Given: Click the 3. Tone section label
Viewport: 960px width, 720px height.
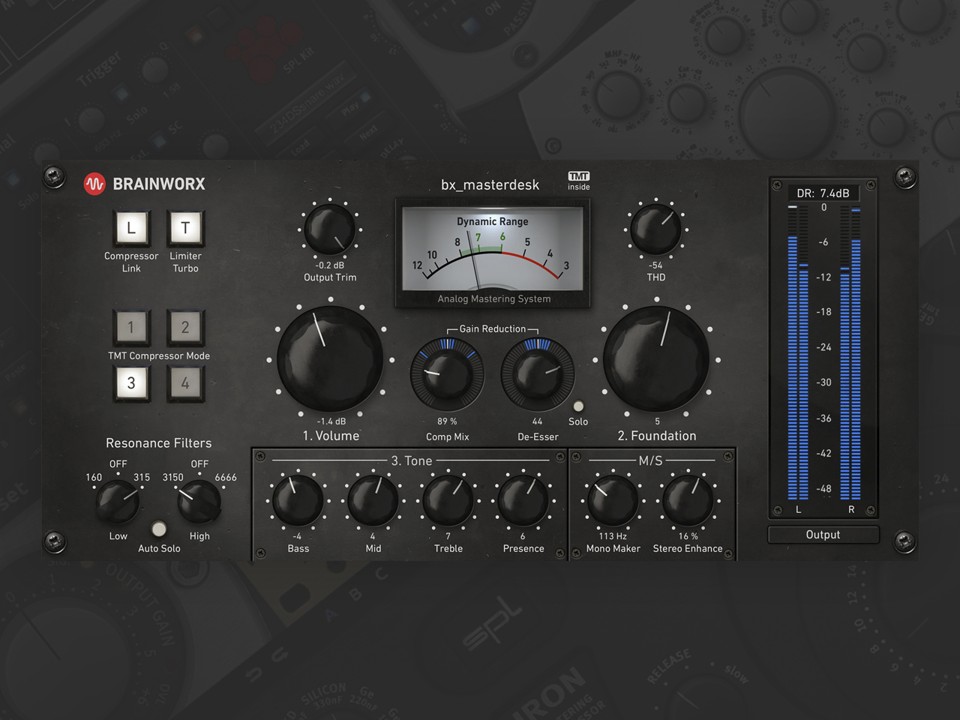Looking at the screenshot, I should [x=411, y=460].
